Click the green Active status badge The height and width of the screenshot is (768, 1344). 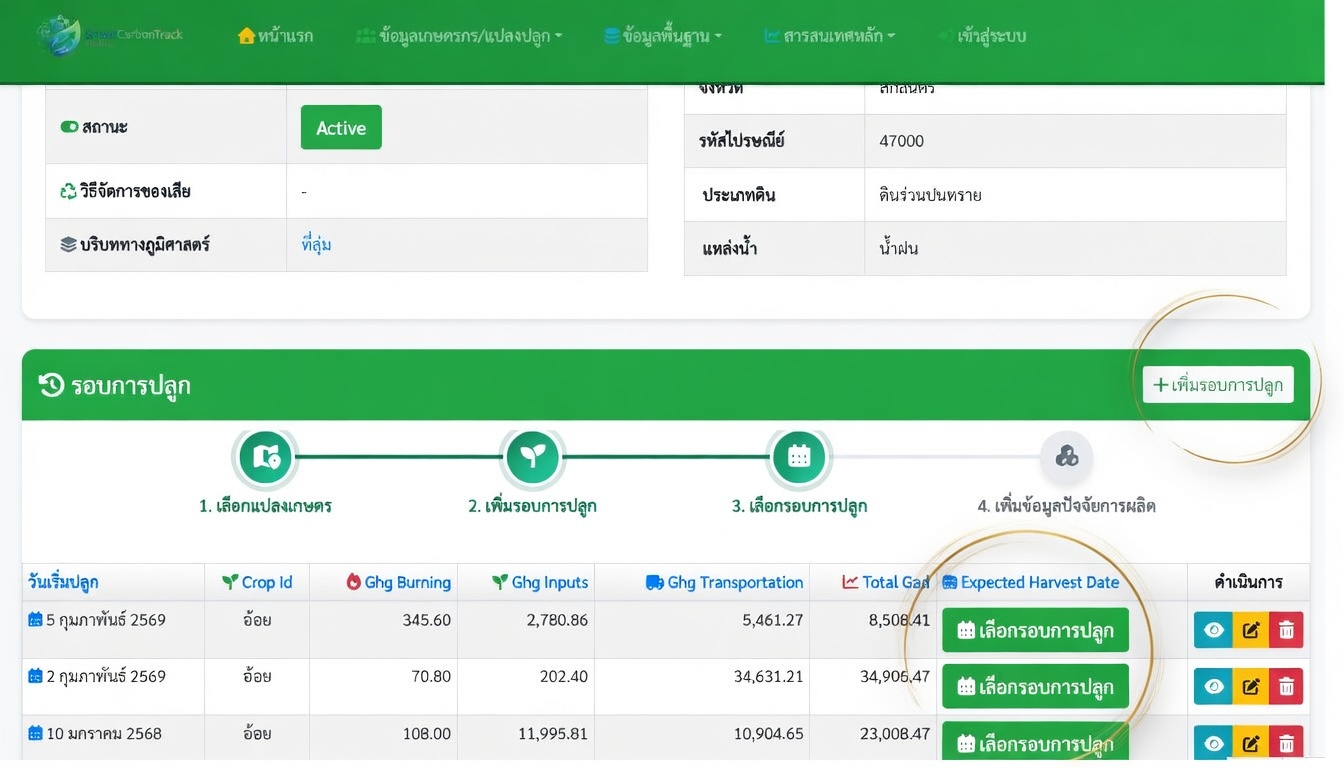341,127
